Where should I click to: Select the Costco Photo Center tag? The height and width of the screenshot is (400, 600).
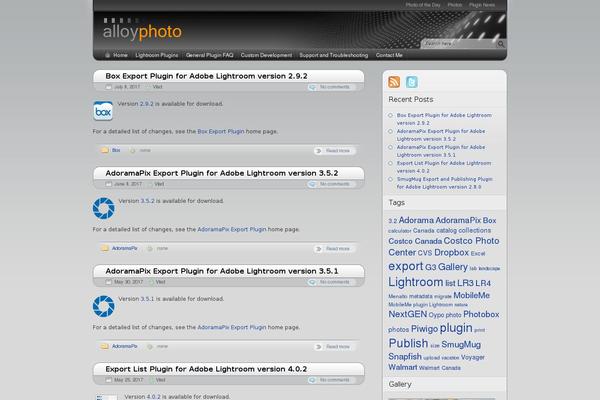pyautogui.click(x=444, y=247)
